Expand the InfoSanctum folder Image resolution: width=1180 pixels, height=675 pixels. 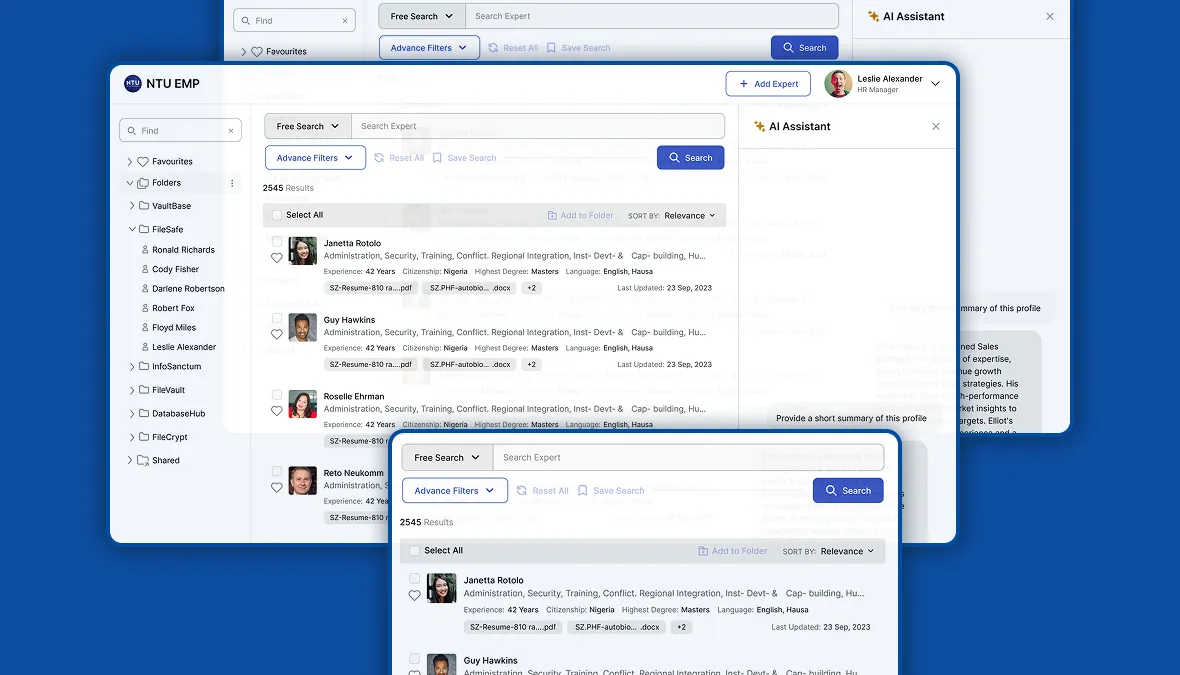point(132,366)
